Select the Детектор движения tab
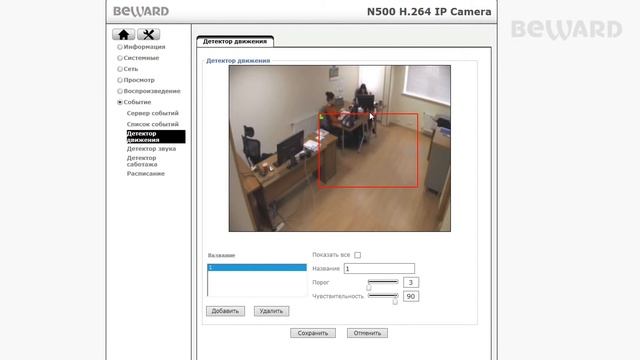 pos(235,41)
